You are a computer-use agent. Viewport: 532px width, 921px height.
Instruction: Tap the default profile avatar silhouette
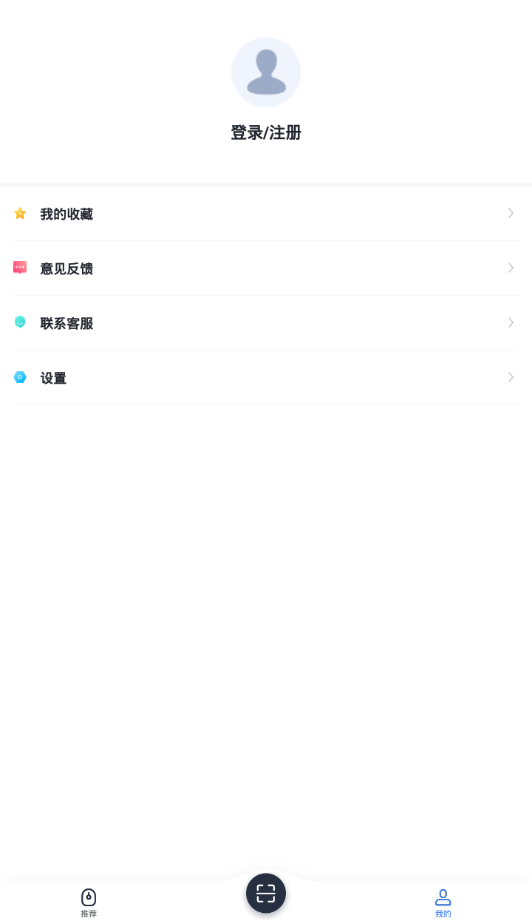pyautogui.click(x=266, y=72)
